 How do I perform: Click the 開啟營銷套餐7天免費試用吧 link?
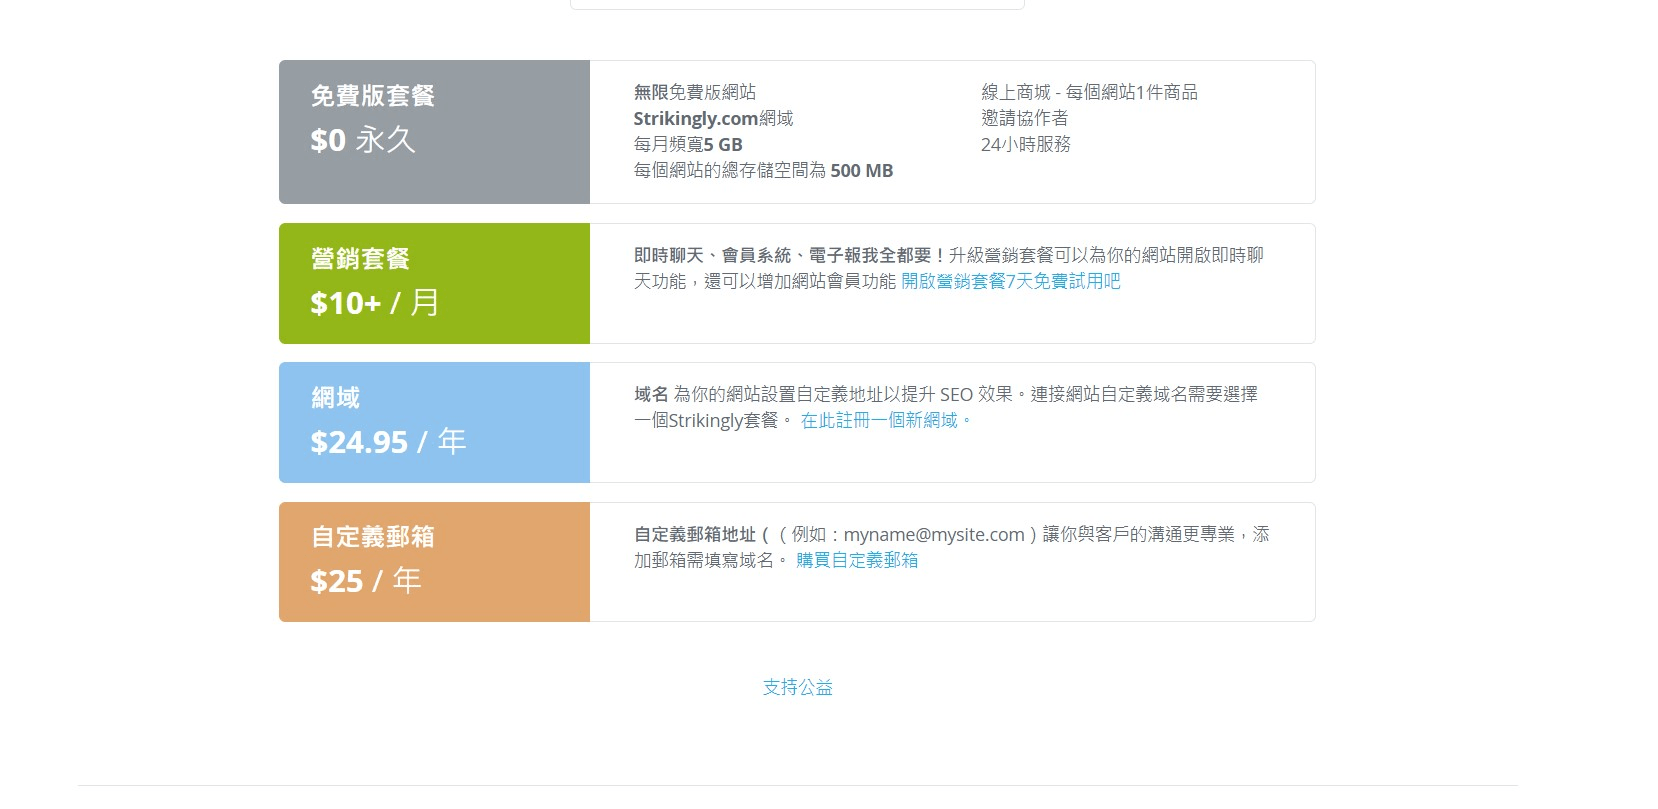tap(1010, 282)
